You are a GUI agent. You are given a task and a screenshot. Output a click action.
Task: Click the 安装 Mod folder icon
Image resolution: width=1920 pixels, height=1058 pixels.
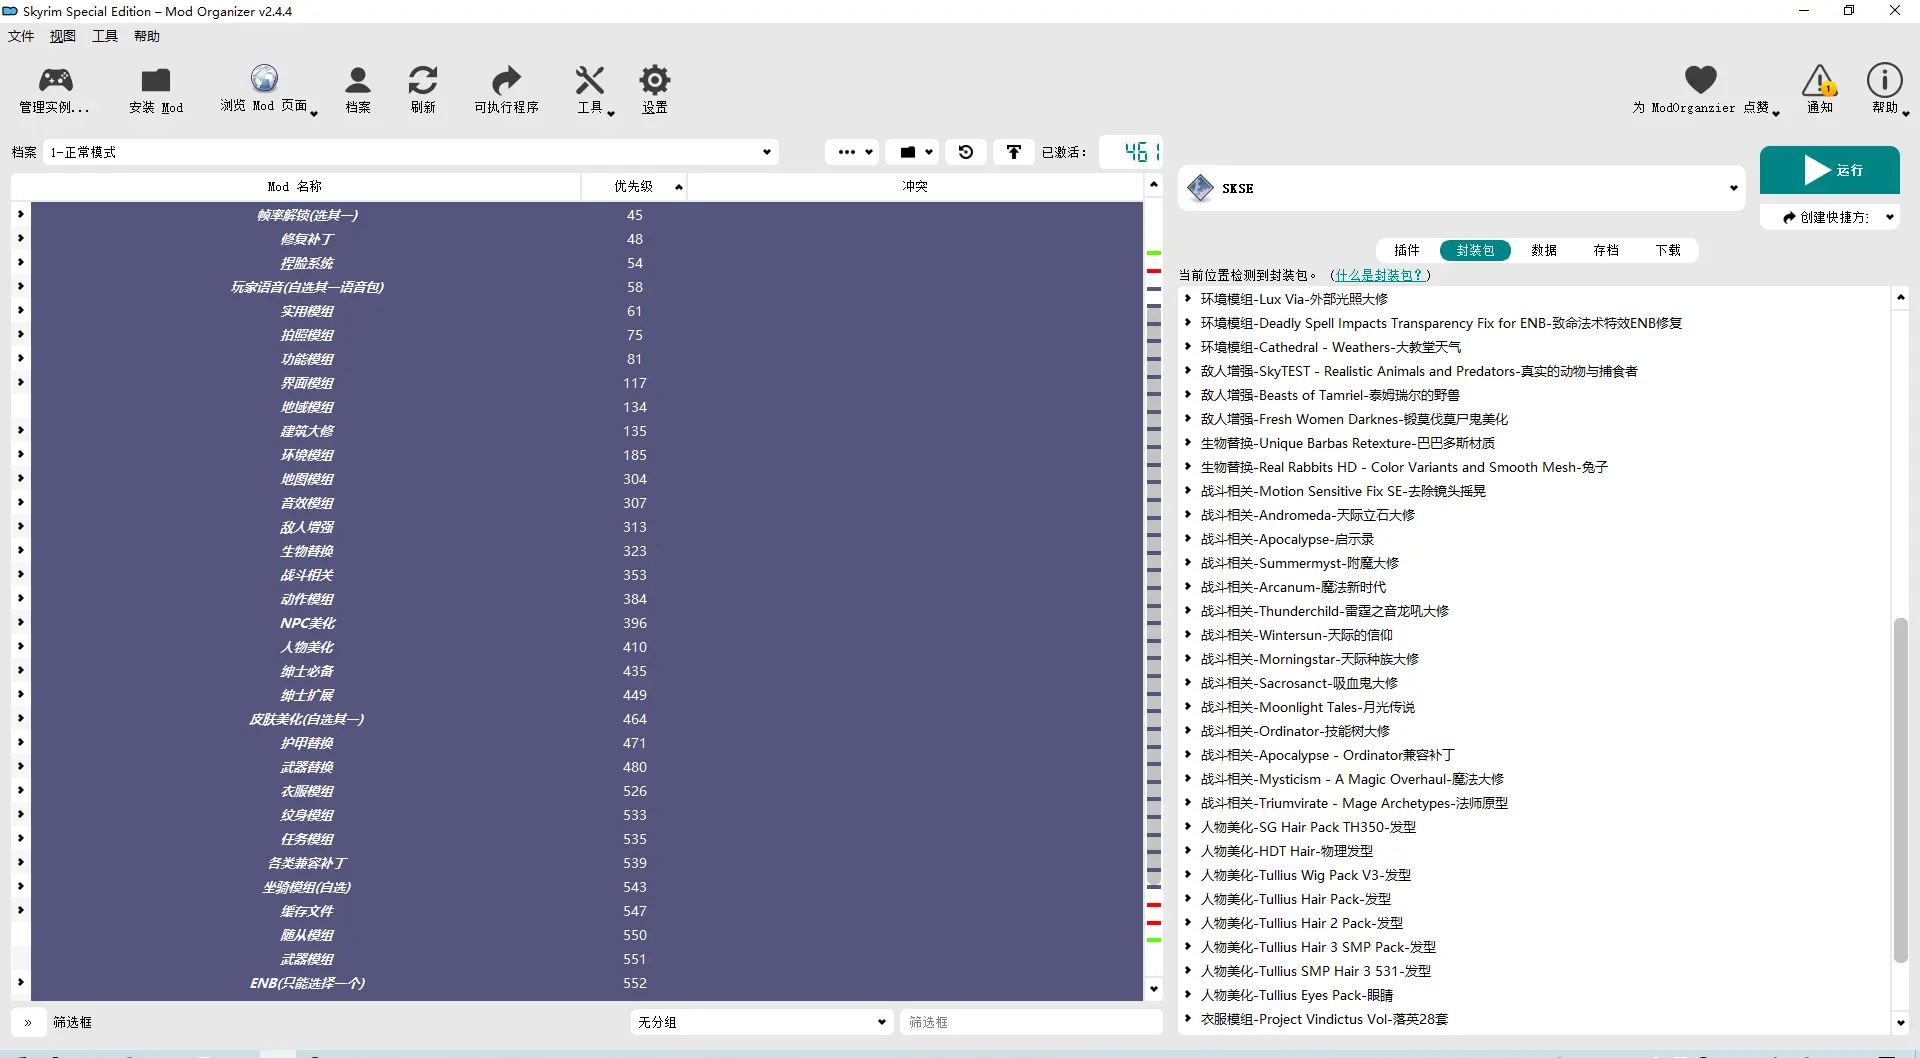point(156,80)
